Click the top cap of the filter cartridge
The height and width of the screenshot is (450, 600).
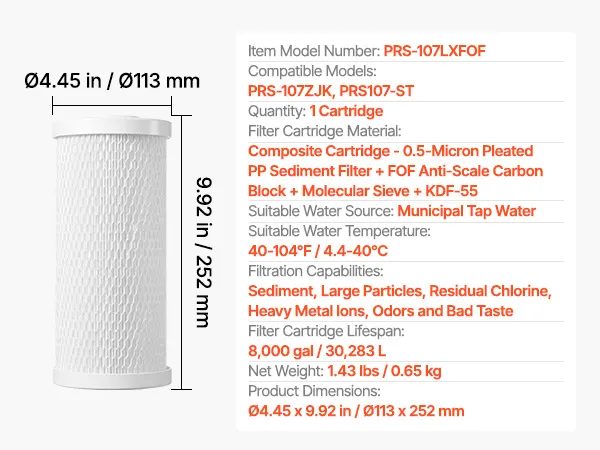(112, 127)
